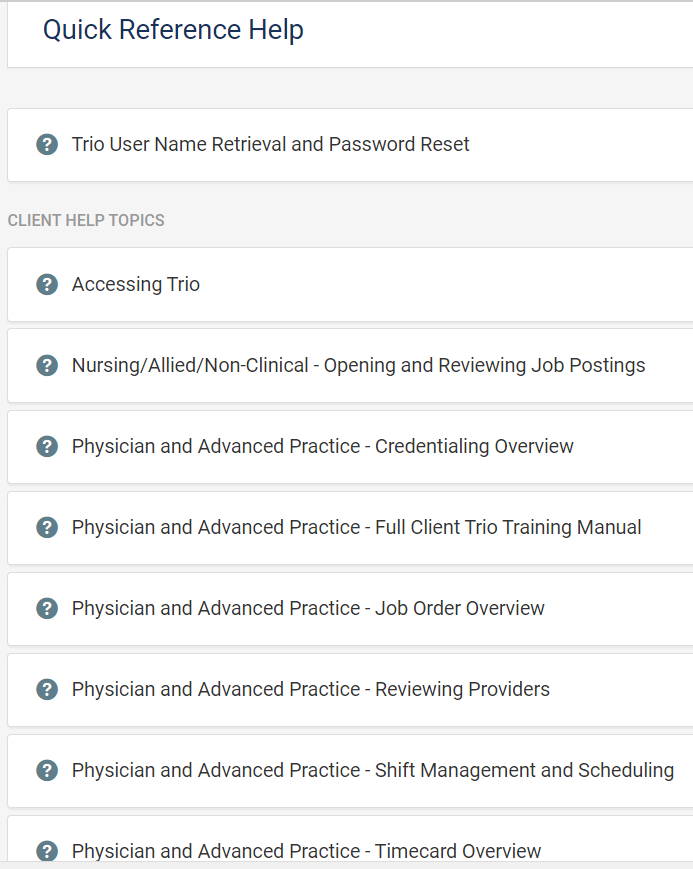The image size is (693, 869).
Task: Click the help icon for Shift Management and Scheduling
Action: pyautogui.click(x=47, y=771)
